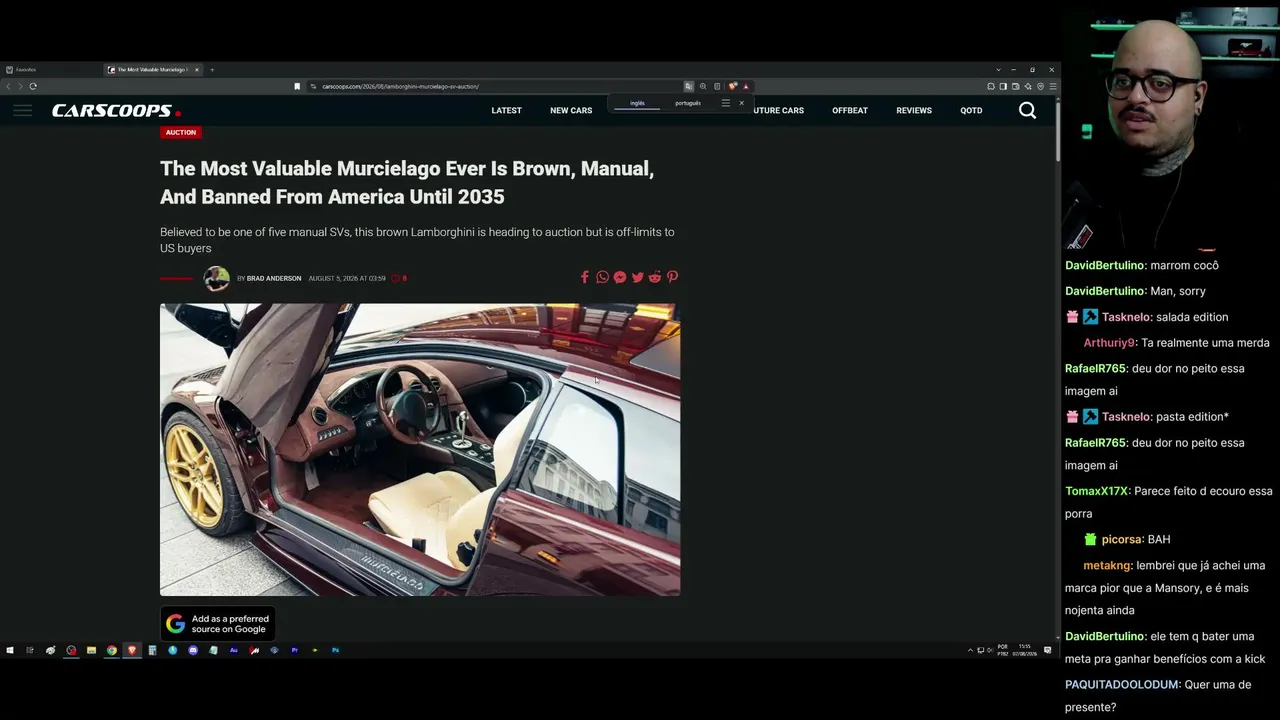Share the article on Facebook

(585, 277)
